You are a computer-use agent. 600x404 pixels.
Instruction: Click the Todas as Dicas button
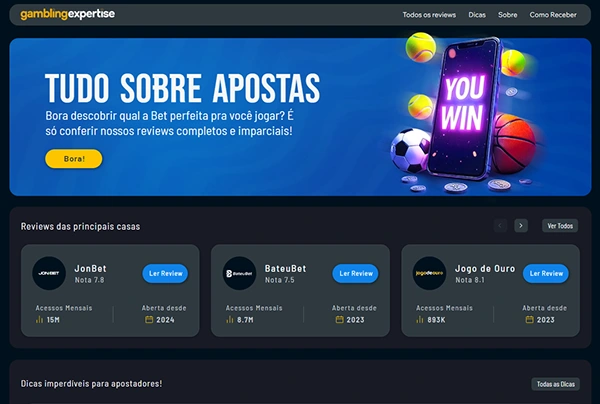click(x=556, y=384)
